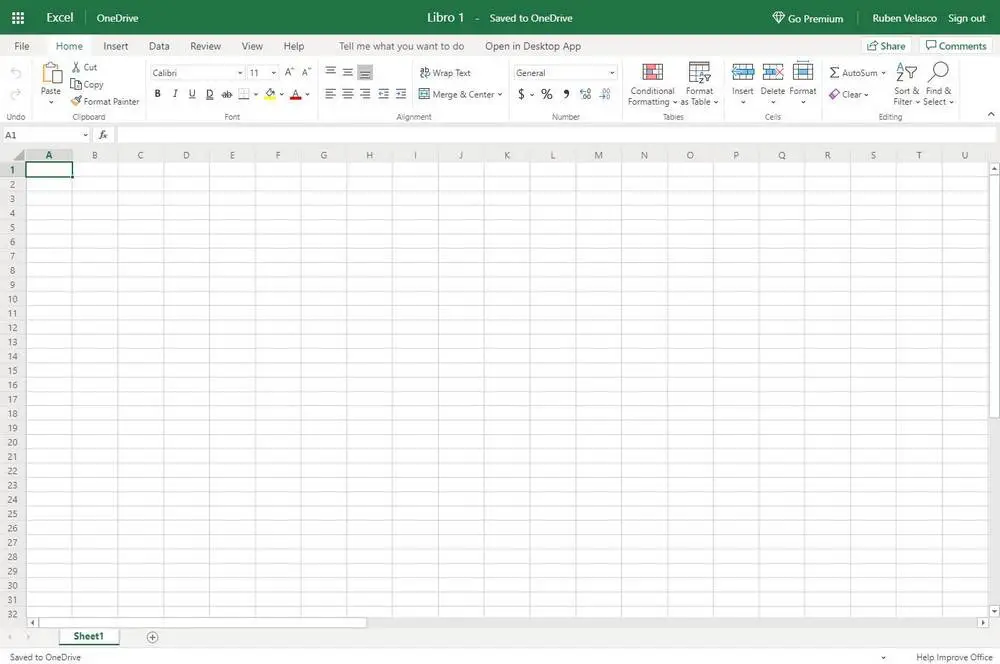Increase indent
This screenshot has height=664, width=1000.
coord(401,94)
